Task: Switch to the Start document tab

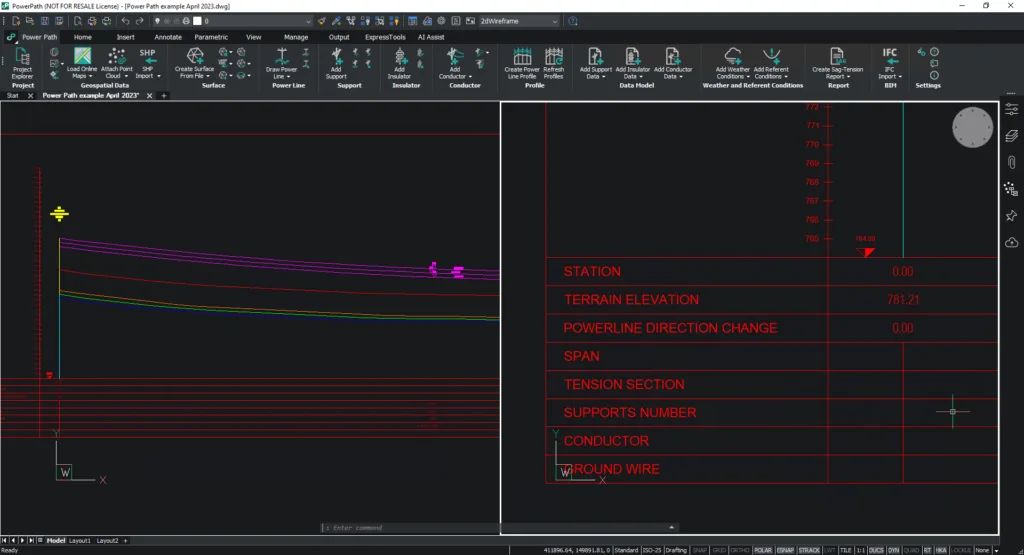Action: click(12, 95)
